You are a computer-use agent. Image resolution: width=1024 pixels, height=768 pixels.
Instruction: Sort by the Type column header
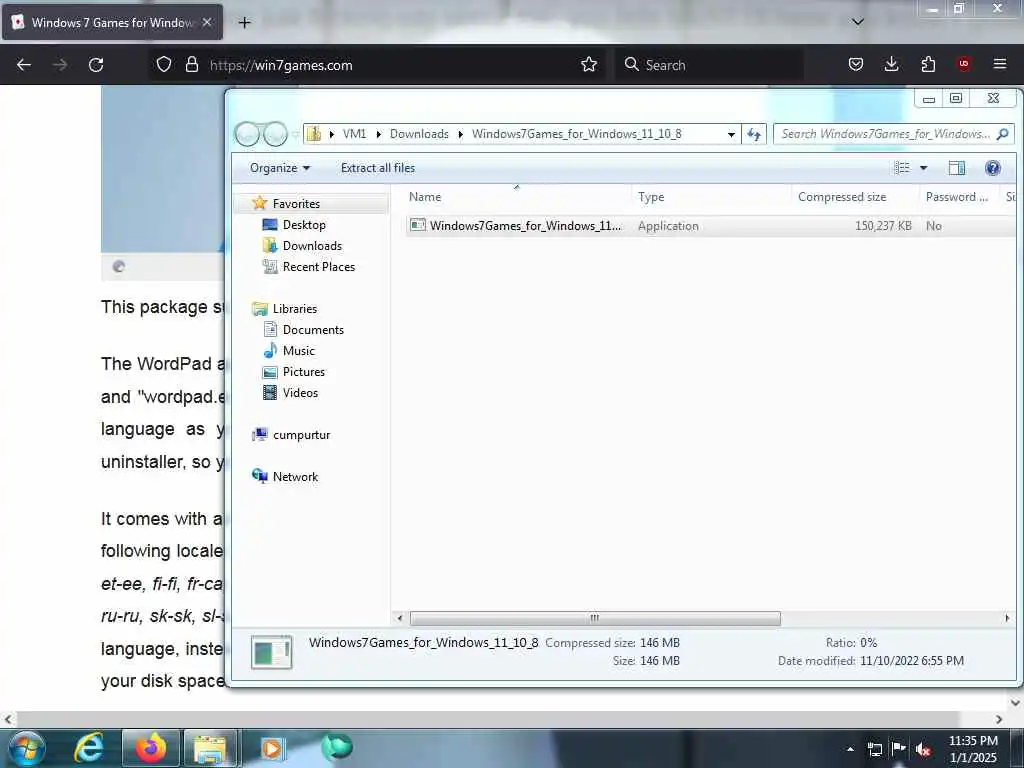[711, 197]
